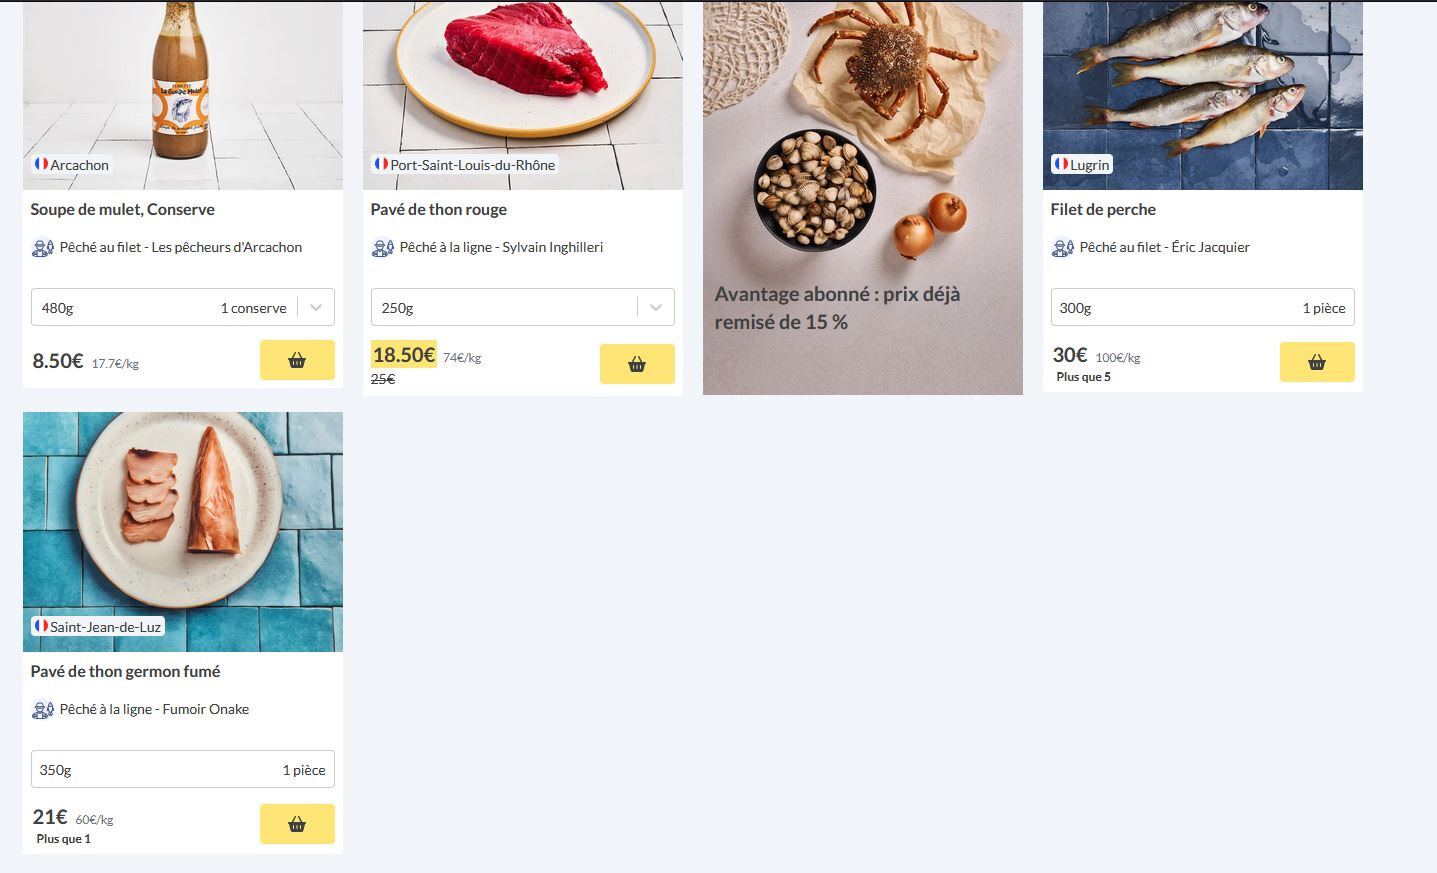Click fisherman icon beside Les pêcheurs d'Arcachon
Screen dimensions: 1437x873
click(42, 247)
